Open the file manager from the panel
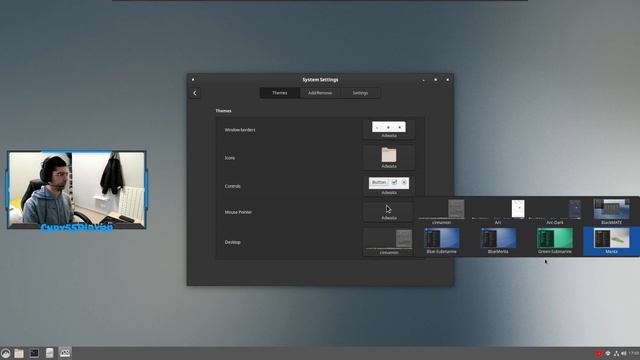 click(x=19, y=353)
